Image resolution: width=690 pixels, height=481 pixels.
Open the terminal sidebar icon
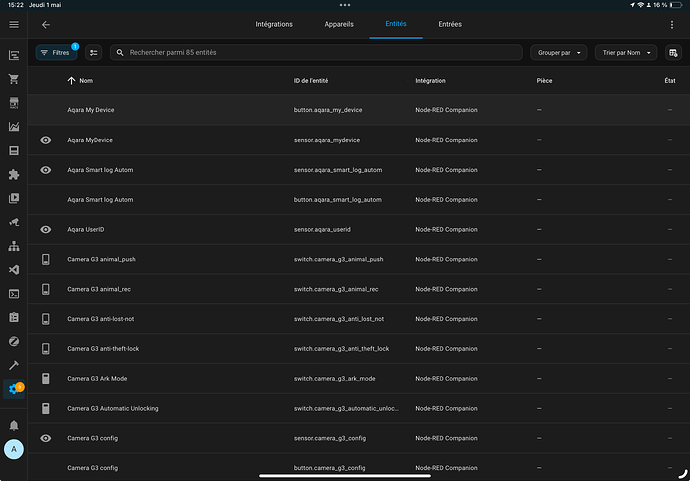click(14, 294)
